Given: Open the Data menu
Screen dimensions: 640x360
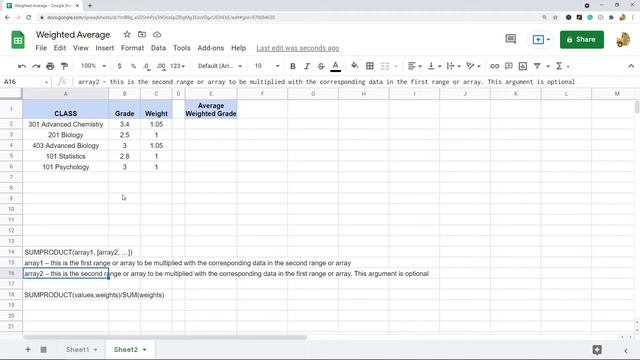Looking at the screenshot, I should click(x=158, y=48).
